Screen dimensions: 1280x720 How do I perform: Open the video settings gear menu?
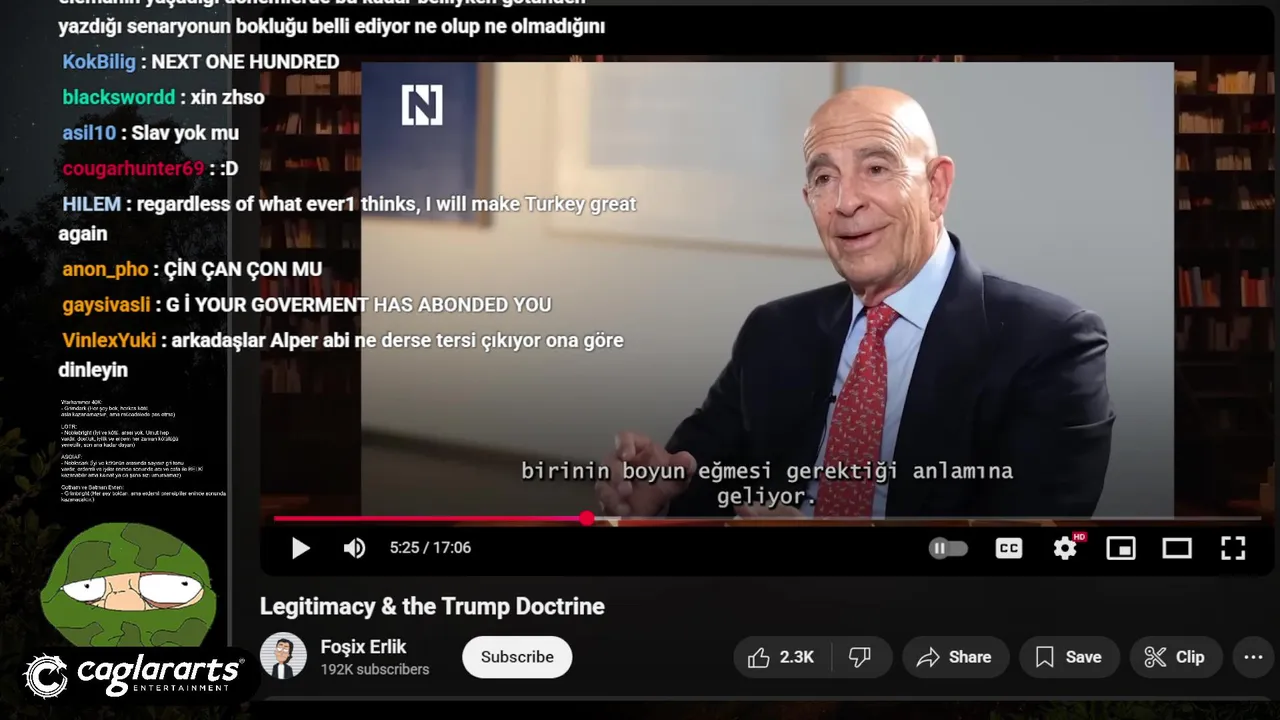click(1066, 547)
